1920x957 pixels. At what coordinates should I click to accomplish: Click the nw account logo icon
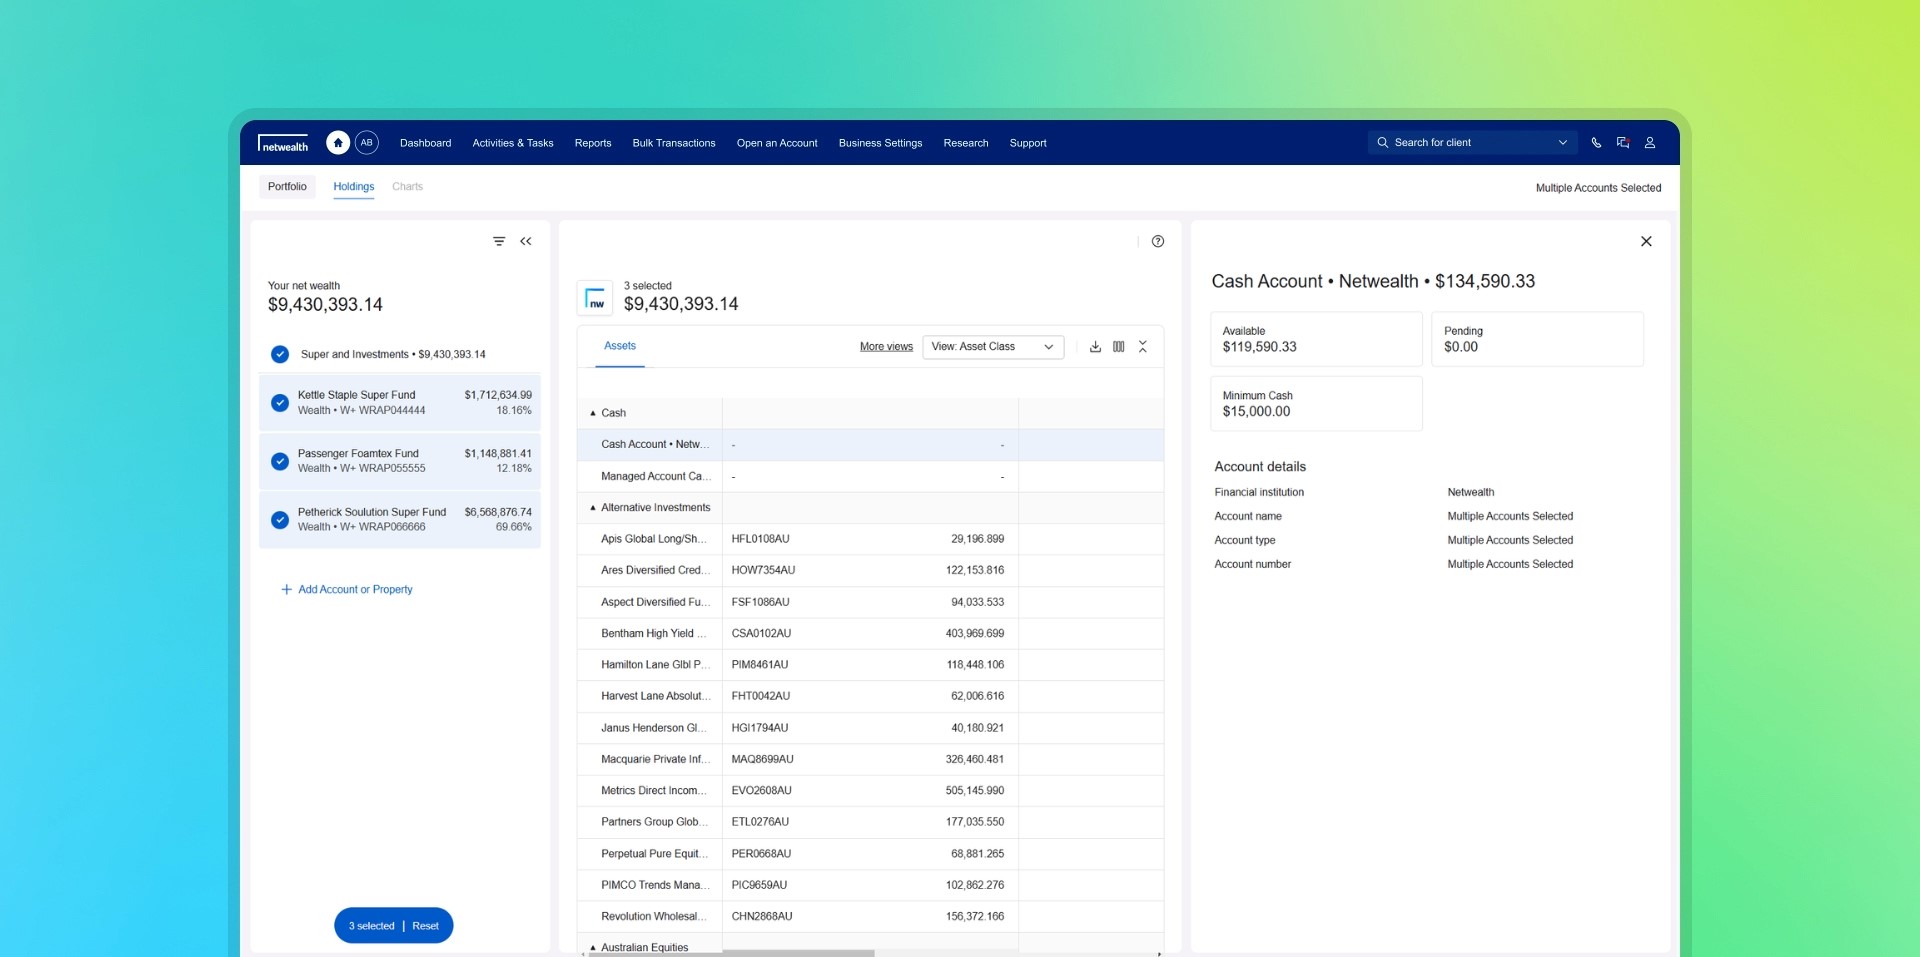coord(595,298)
